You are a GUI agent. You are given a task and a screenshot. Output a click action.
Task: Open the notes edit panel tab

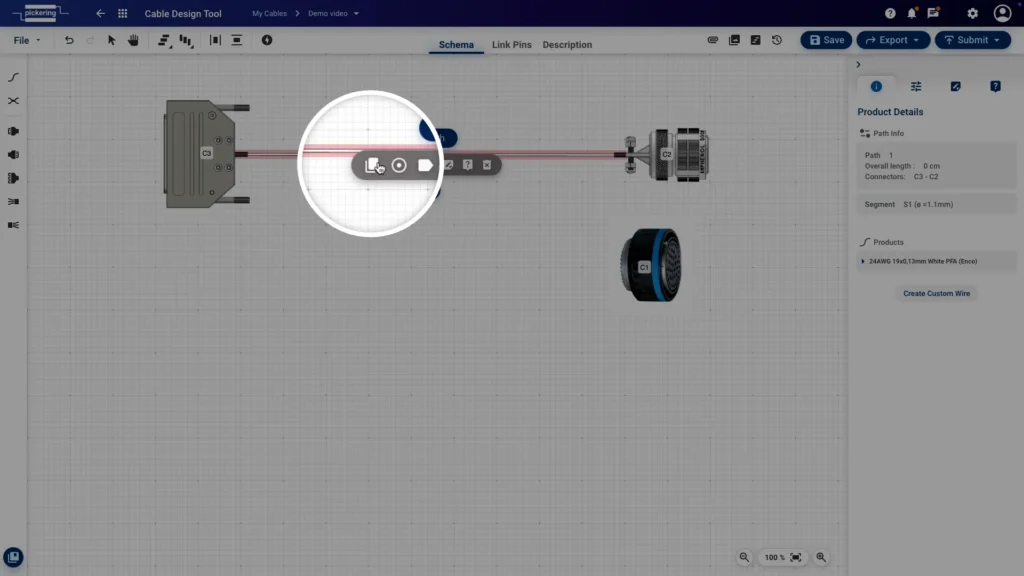(x=955, y=86)
